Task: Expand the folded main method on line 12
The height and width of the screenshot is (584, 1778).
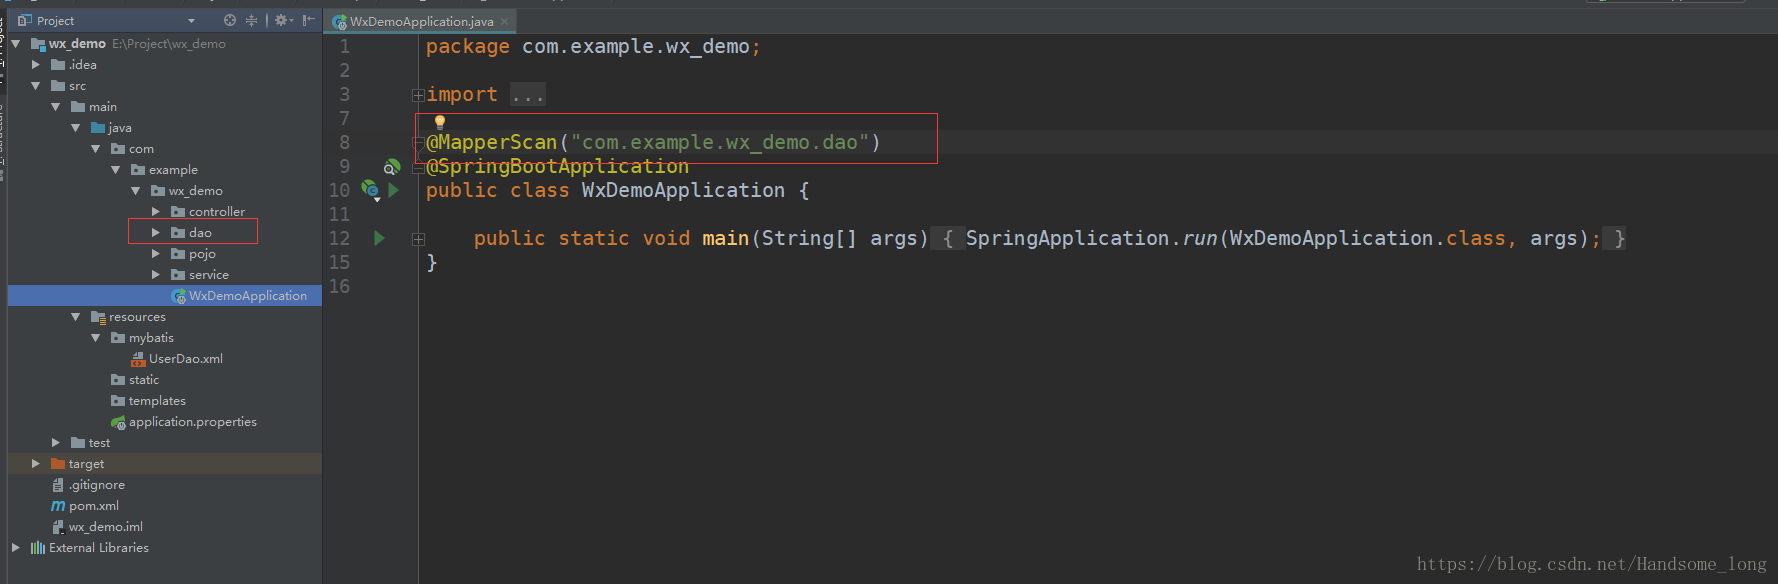Action: pos(418,239)
